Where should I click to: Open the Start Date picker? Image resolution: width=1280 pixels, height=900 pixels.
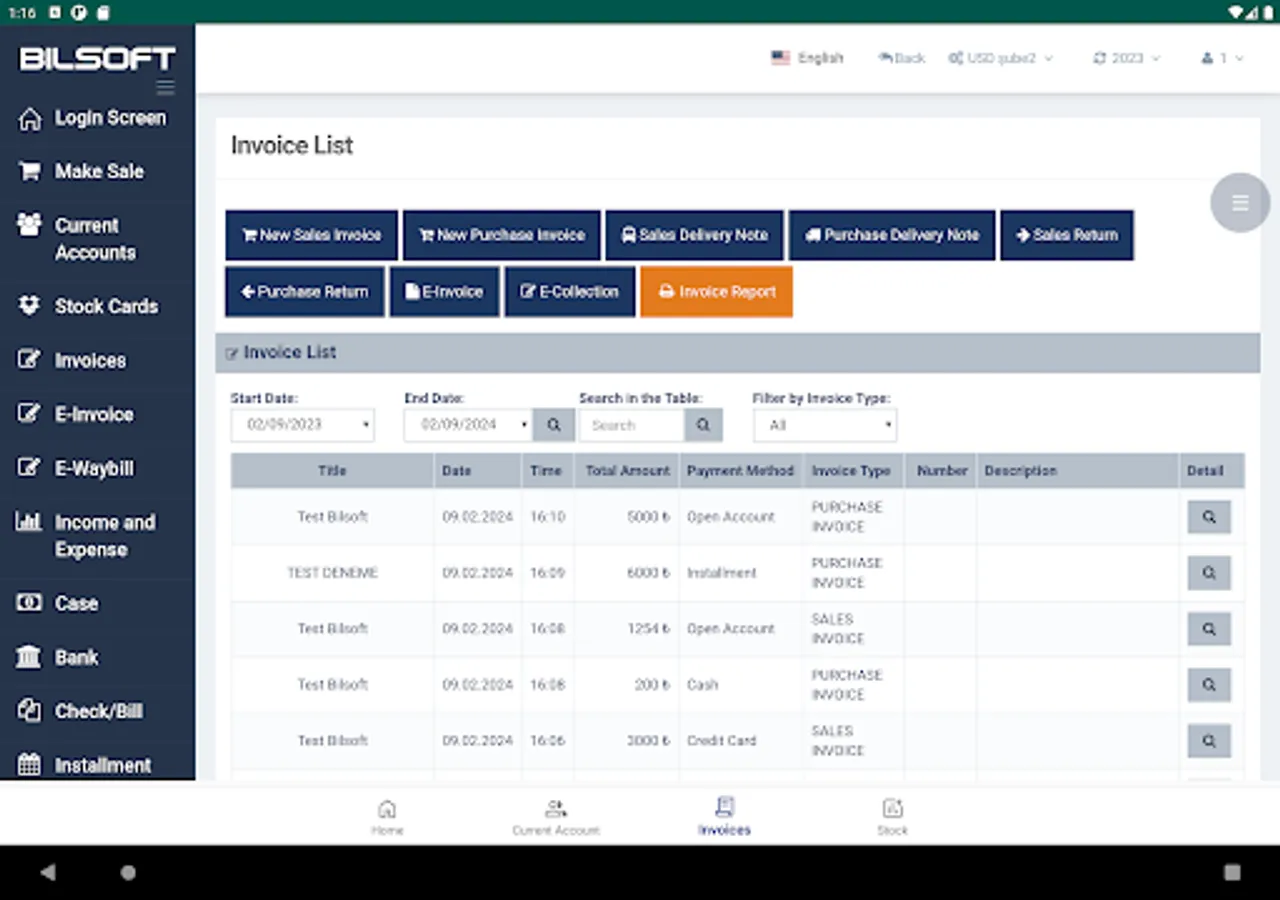[302, 424]
